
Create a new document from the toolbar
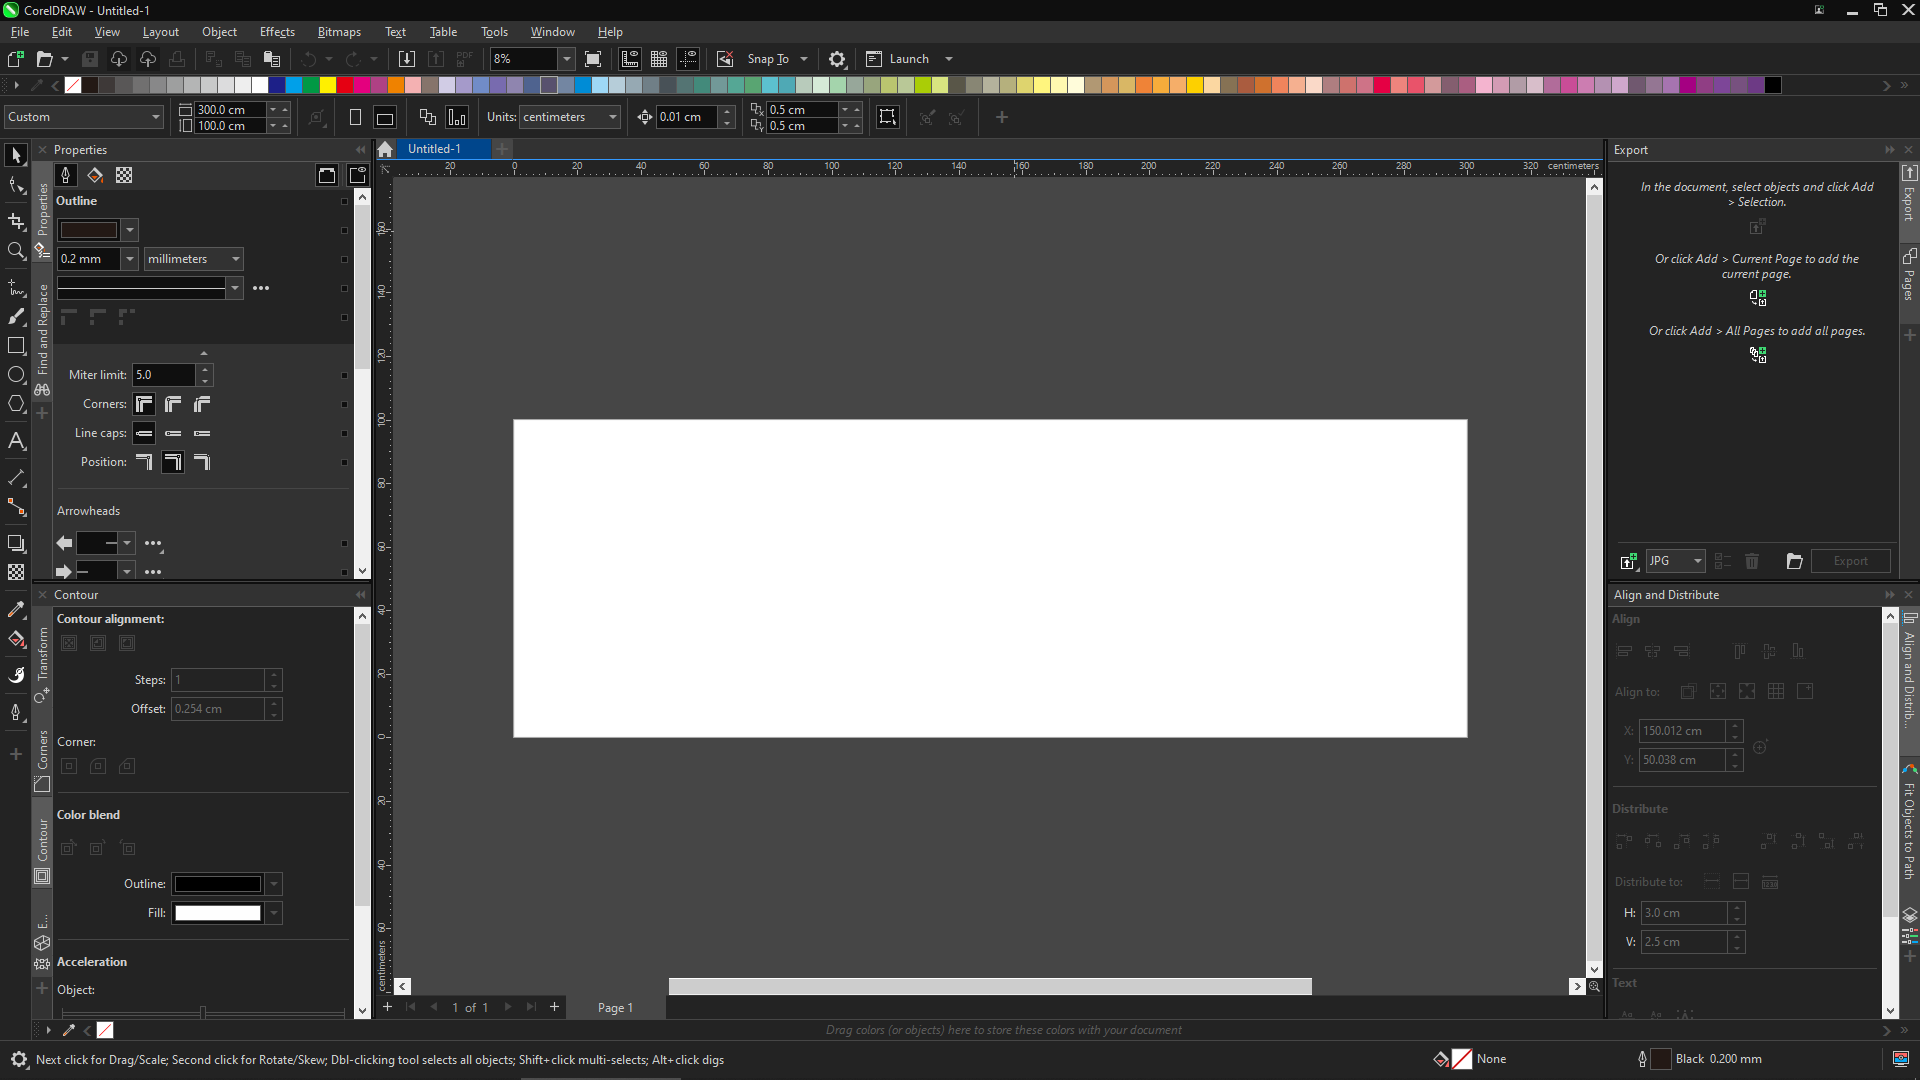(16, 59)
